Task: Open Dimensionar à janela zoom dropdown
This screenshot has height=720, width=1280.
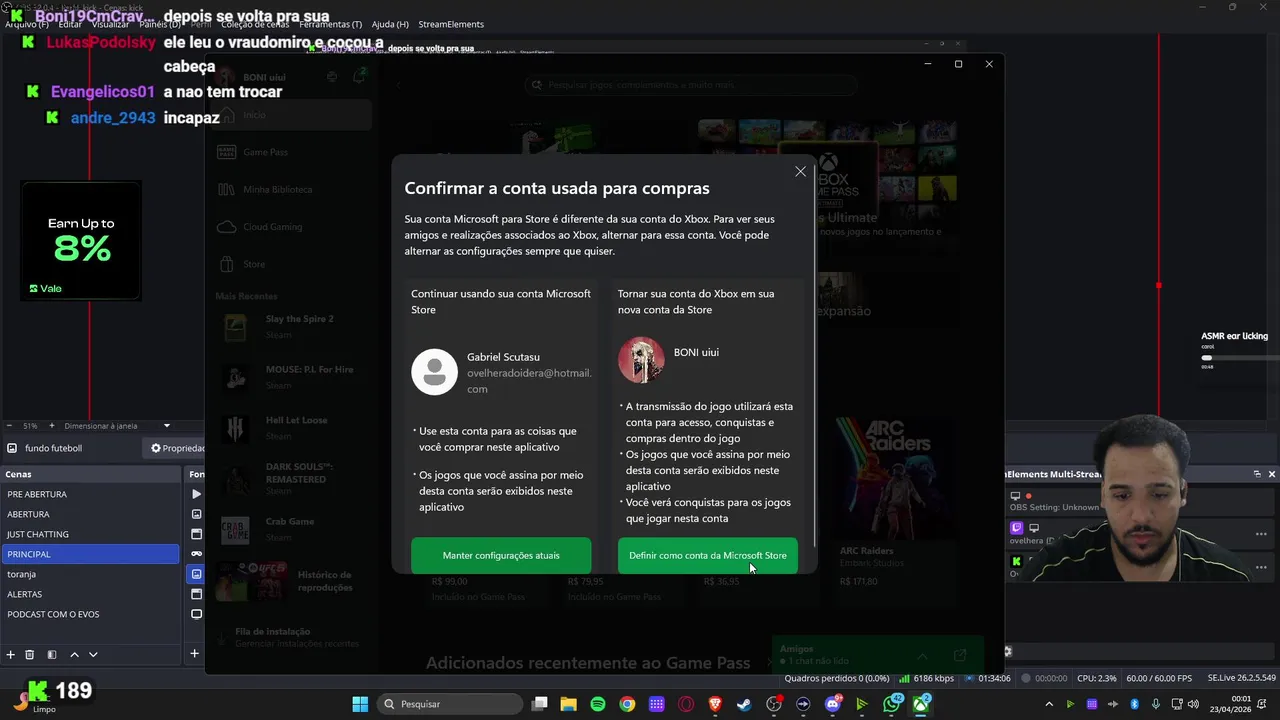Action: click(118, 426)
